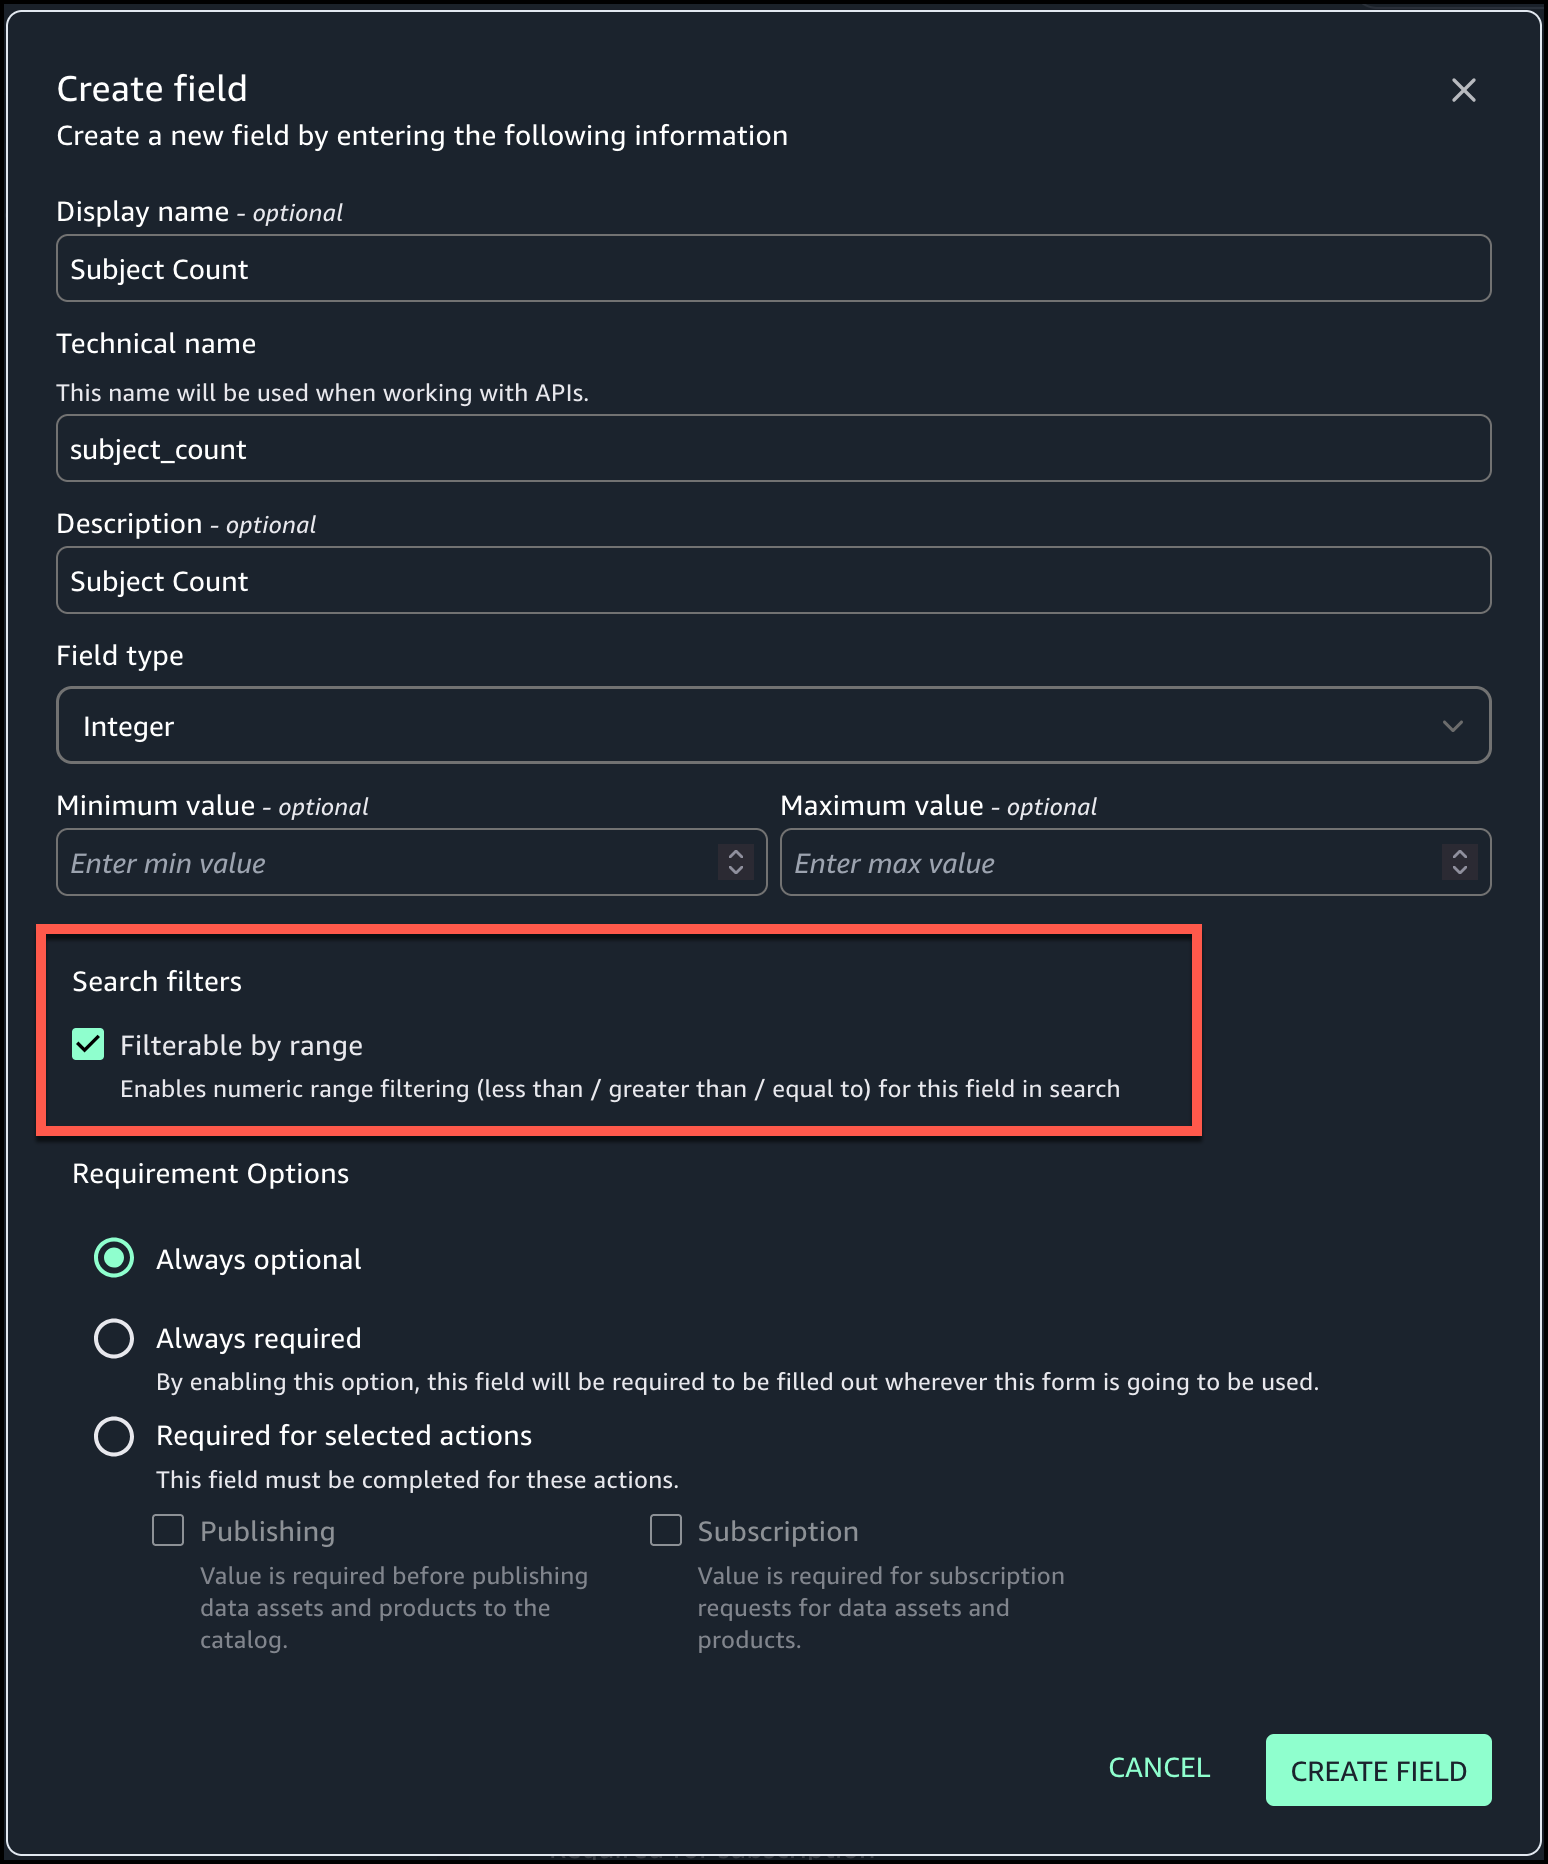
Task: Check the Subscription checkbox
Action: (x=666, y=1530)
